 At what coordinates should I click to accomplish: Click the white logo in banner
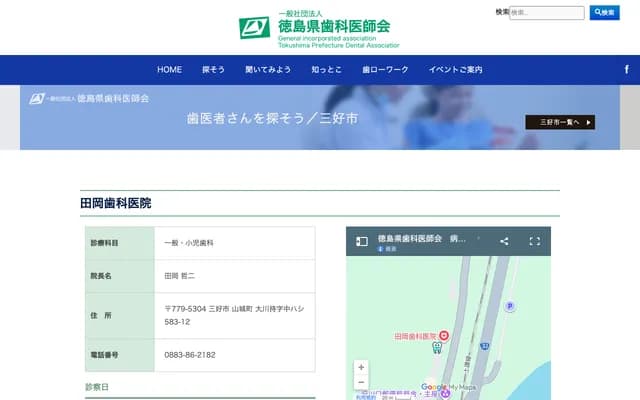pyautogui.click(x=89, y=98)
